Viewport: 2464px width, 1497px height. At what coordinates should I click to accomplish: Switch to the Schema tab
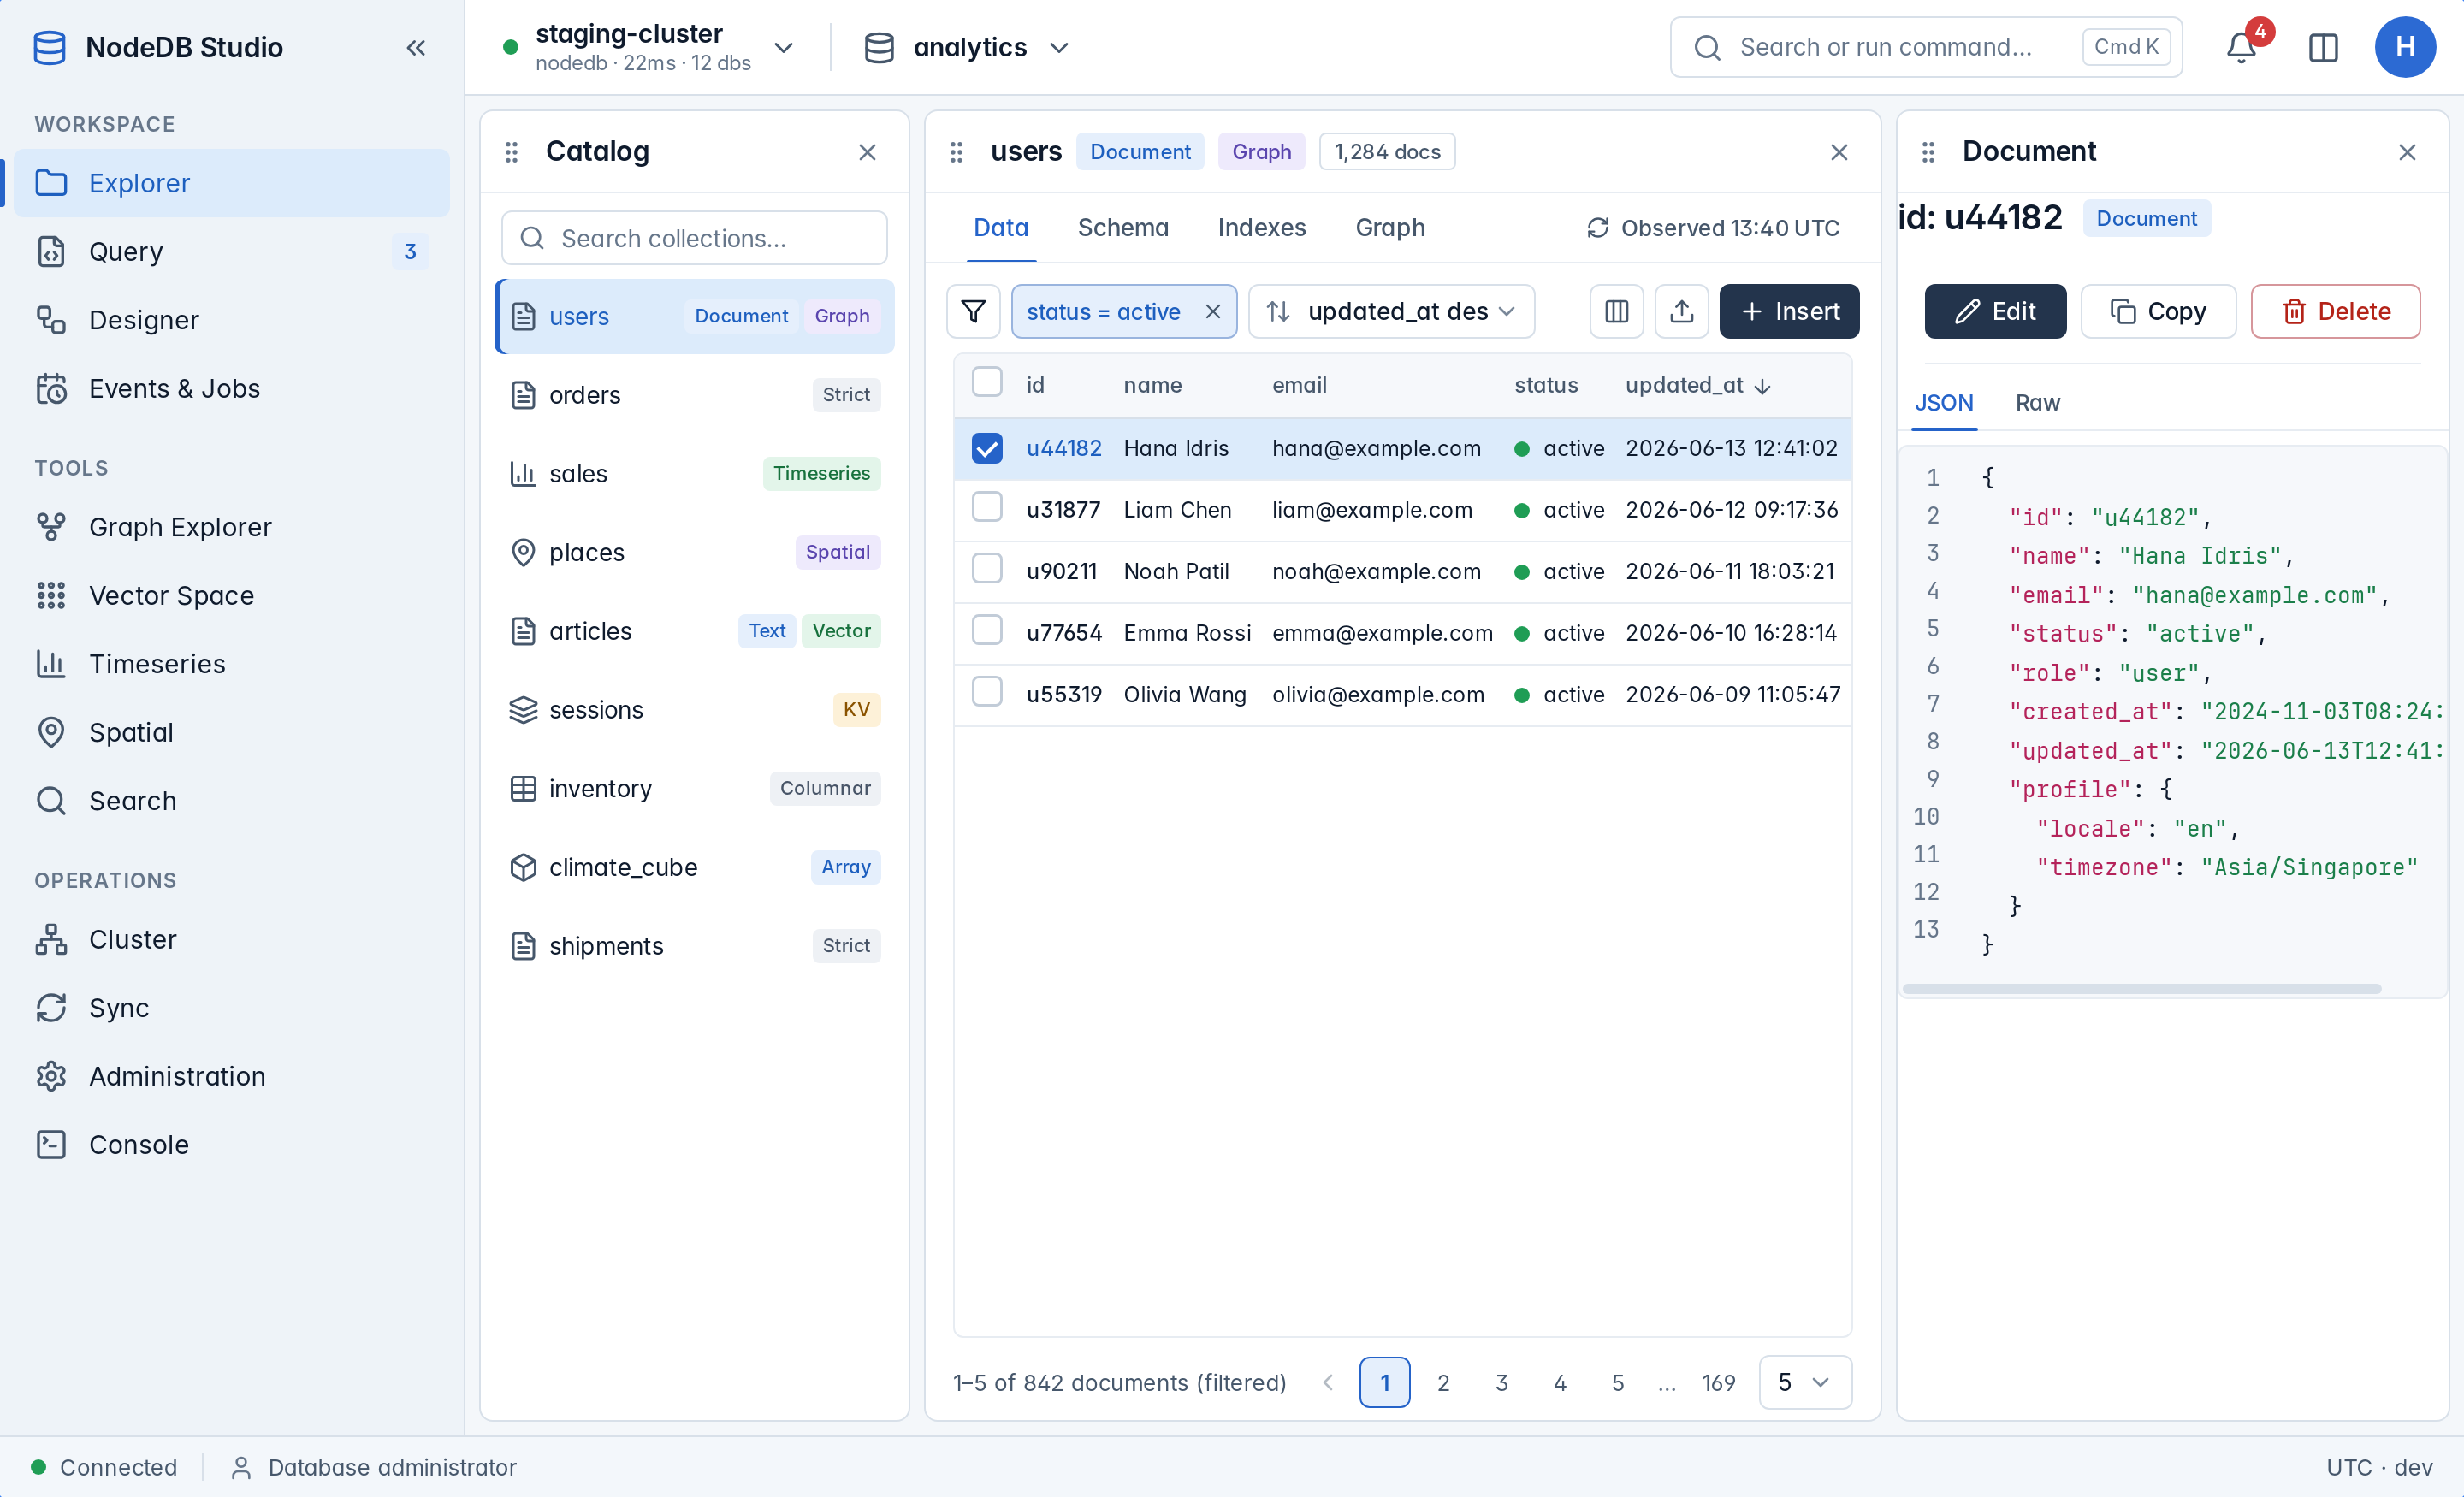pos(1122,228)
